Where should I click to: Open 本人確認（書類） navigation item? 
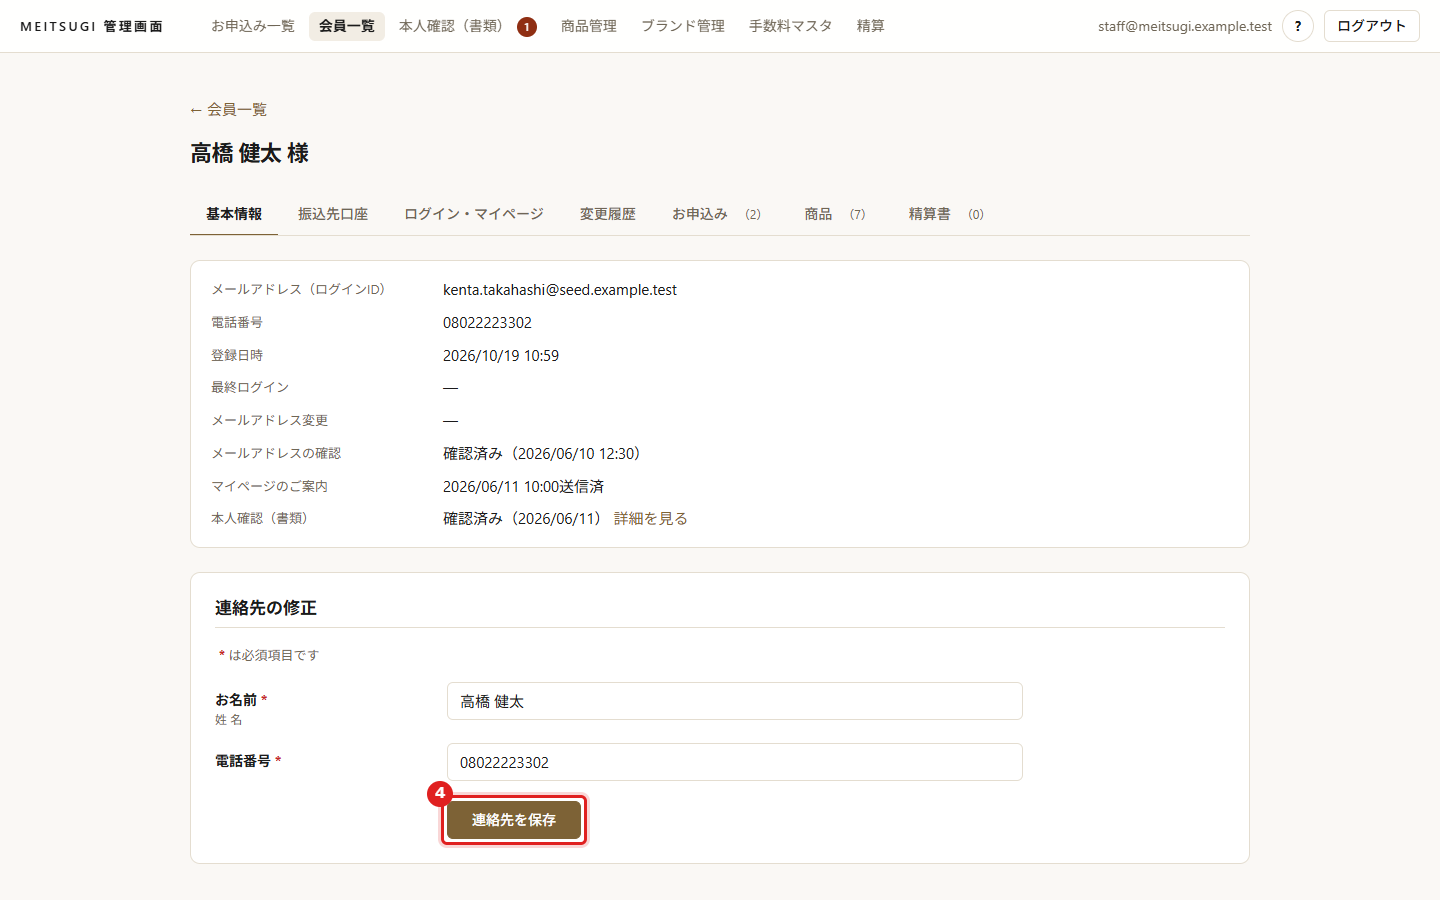pyautogui.click(x=467, y=26)
